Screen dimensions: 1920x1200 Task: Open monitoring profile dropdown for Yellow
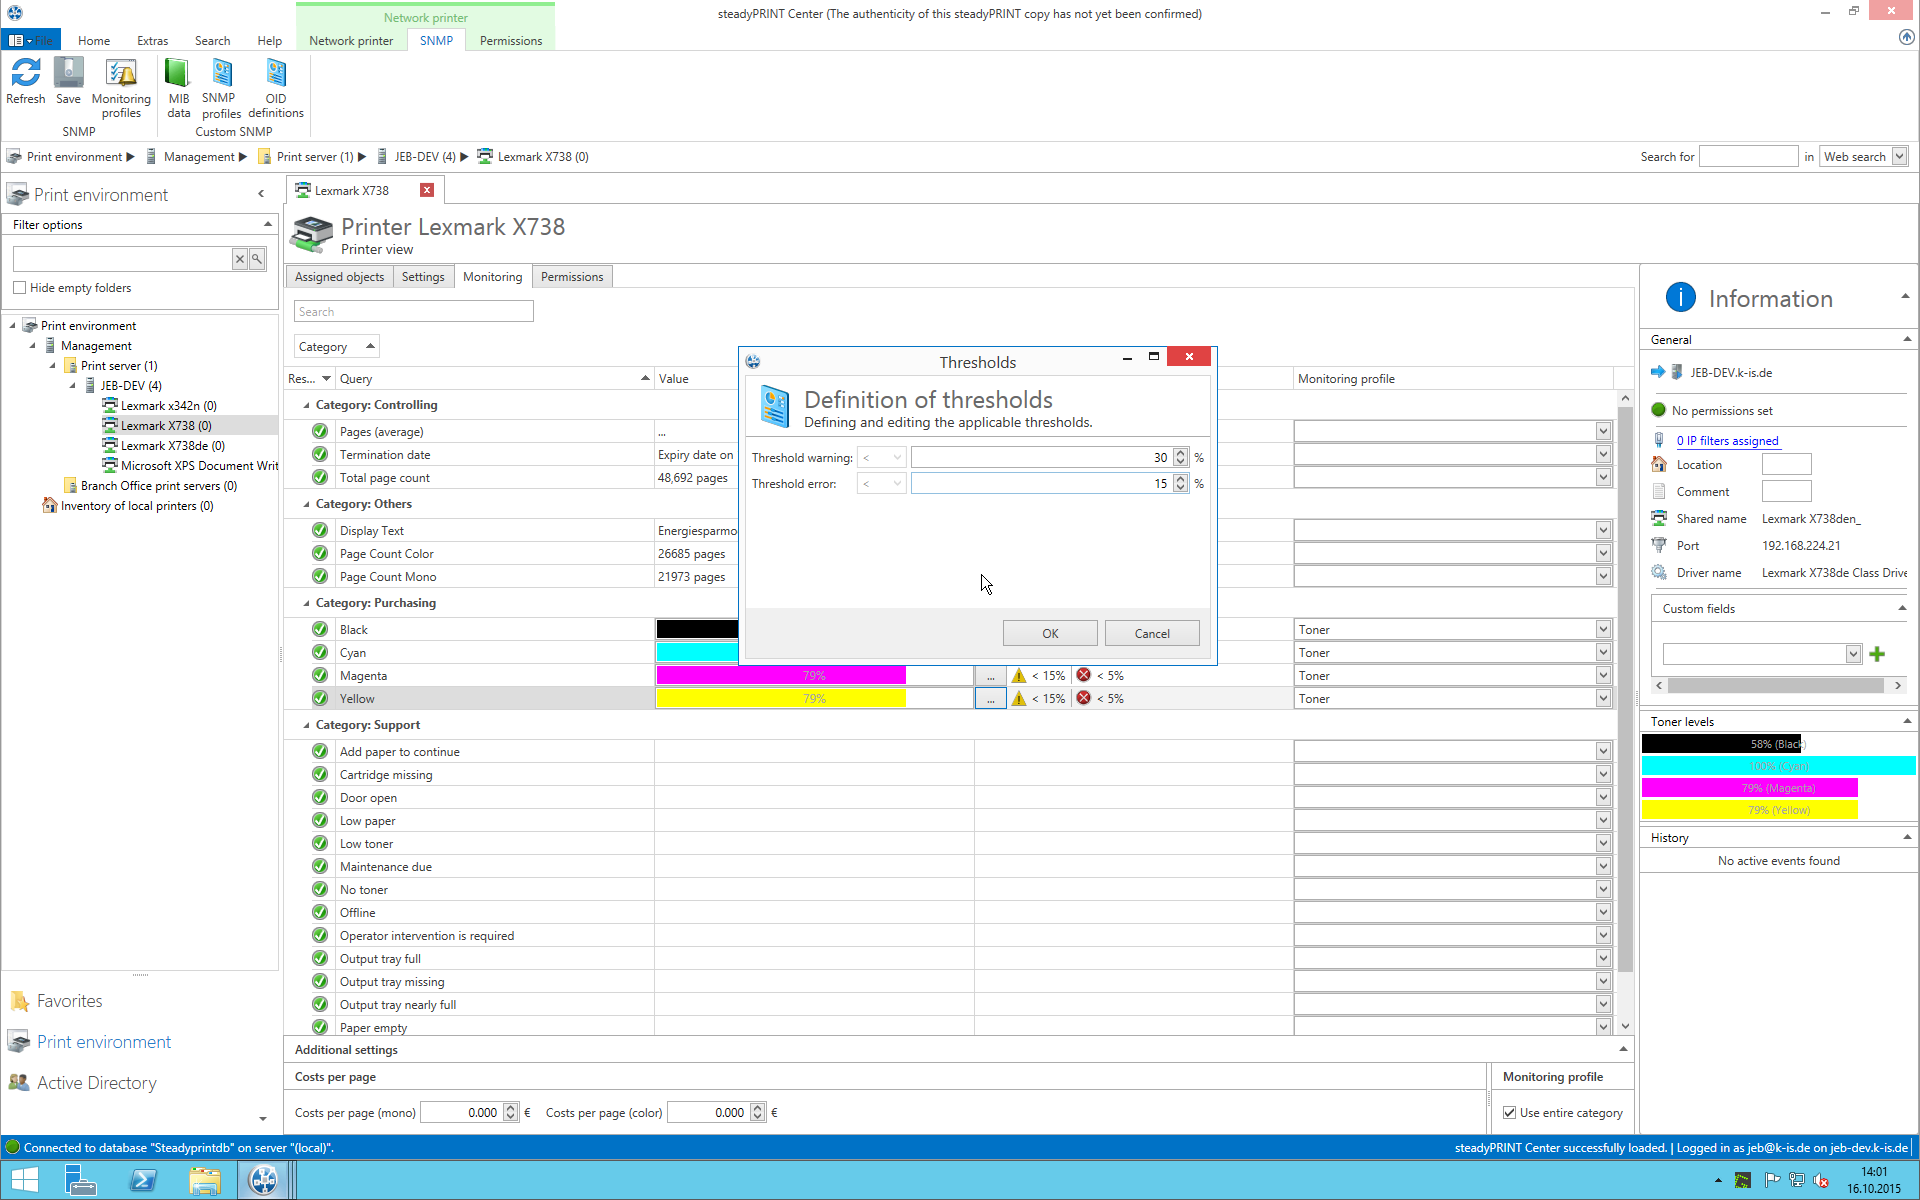coord(1603,699)
